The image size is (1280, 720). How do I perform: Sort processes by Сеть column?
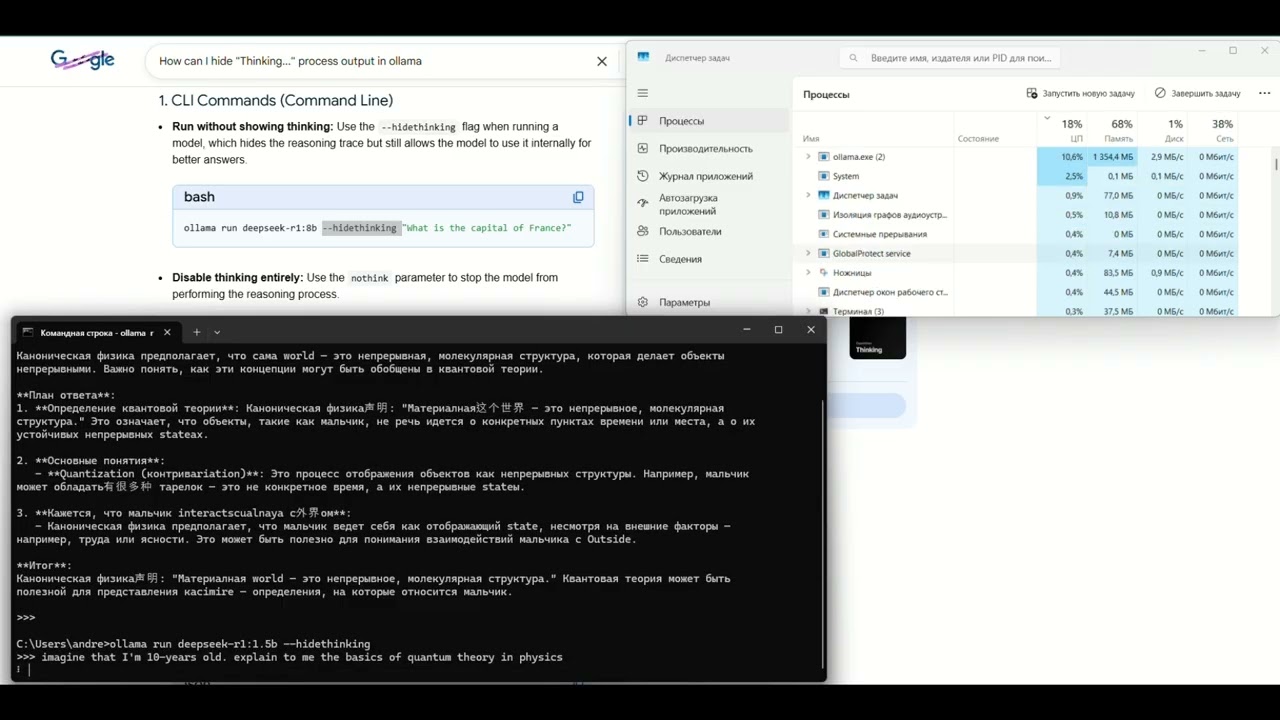[1225, 139]
